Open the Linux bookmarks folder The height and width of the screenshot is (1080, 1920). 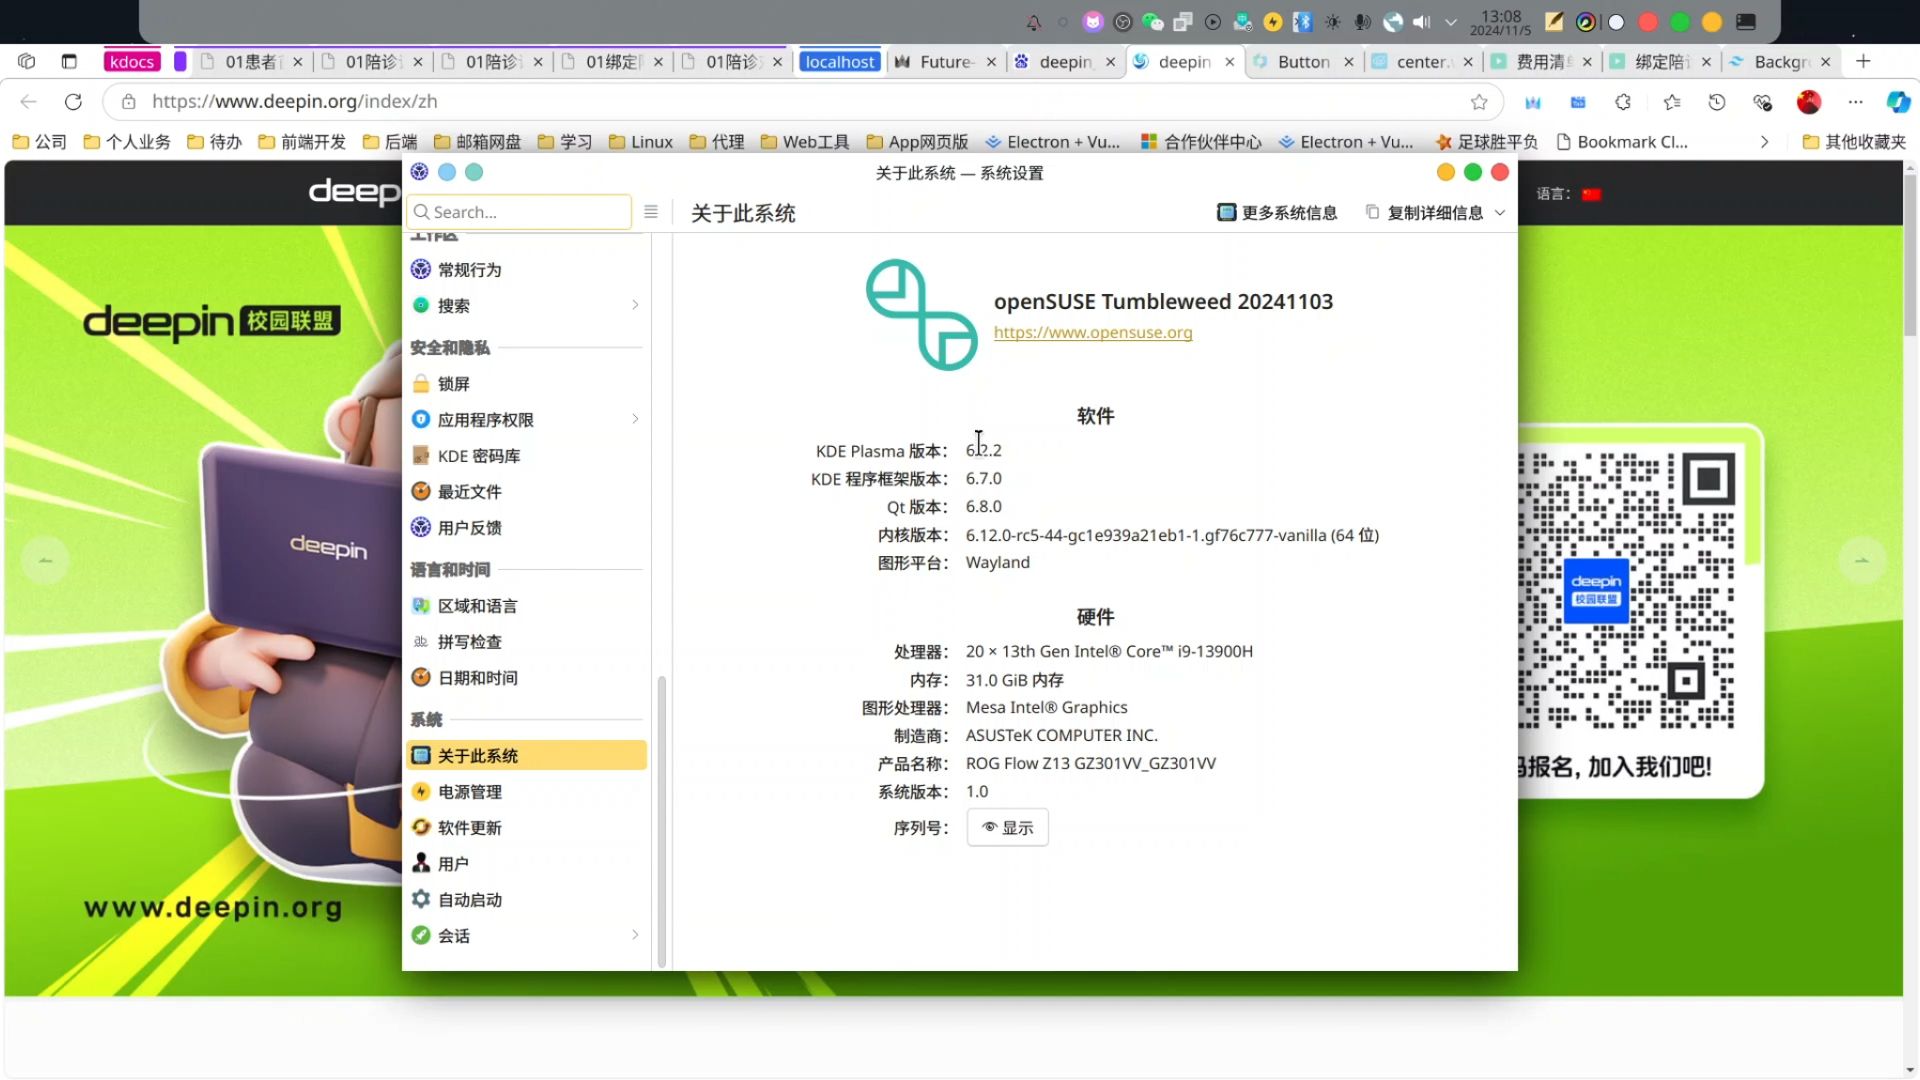coord(640,142)
